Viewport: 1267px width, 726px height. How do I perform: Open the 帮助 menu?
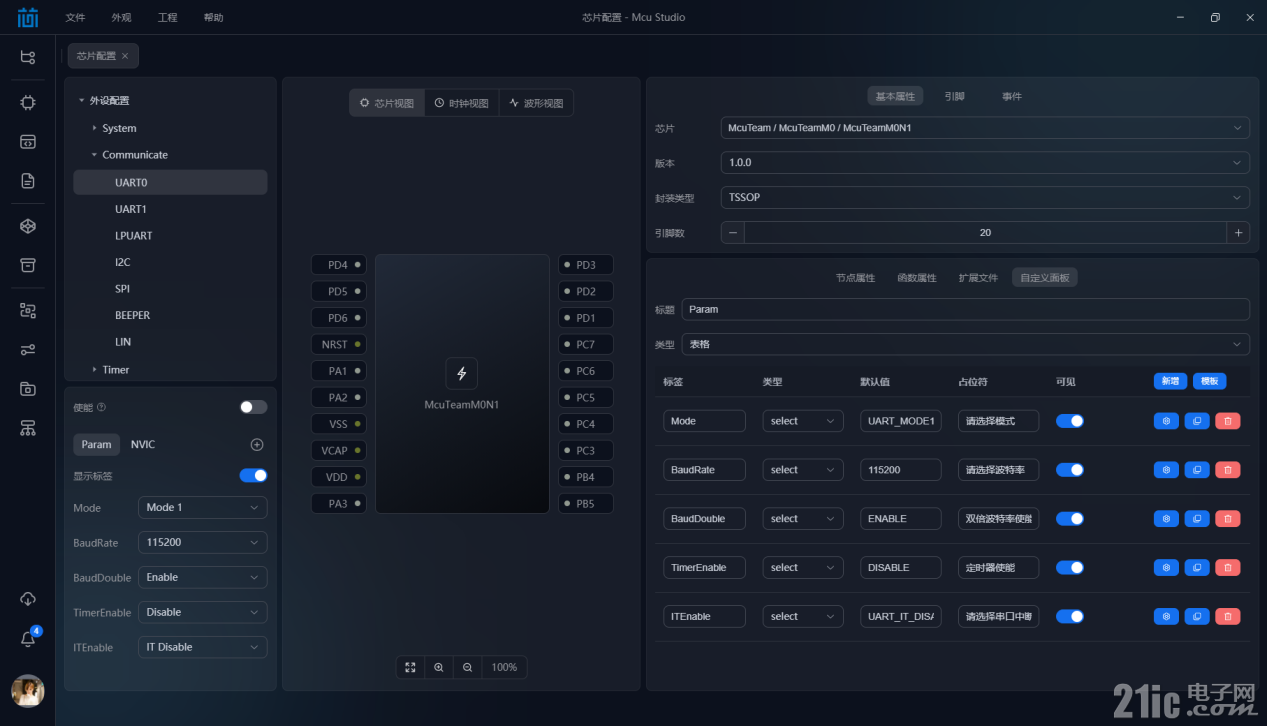(213, 18)
